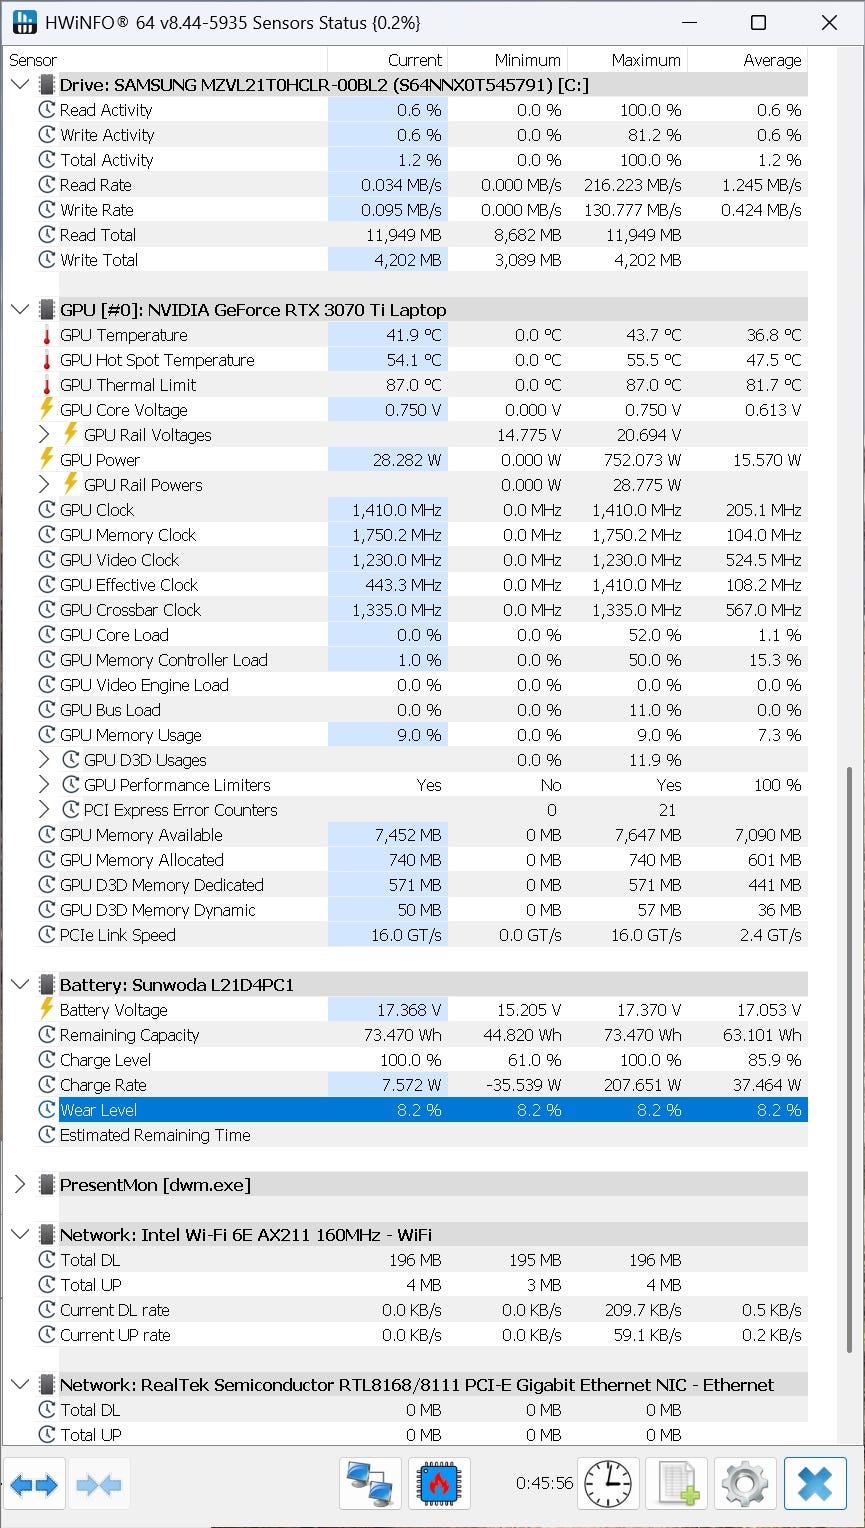Click the collapse columns arrows button

click(98, 1485)
